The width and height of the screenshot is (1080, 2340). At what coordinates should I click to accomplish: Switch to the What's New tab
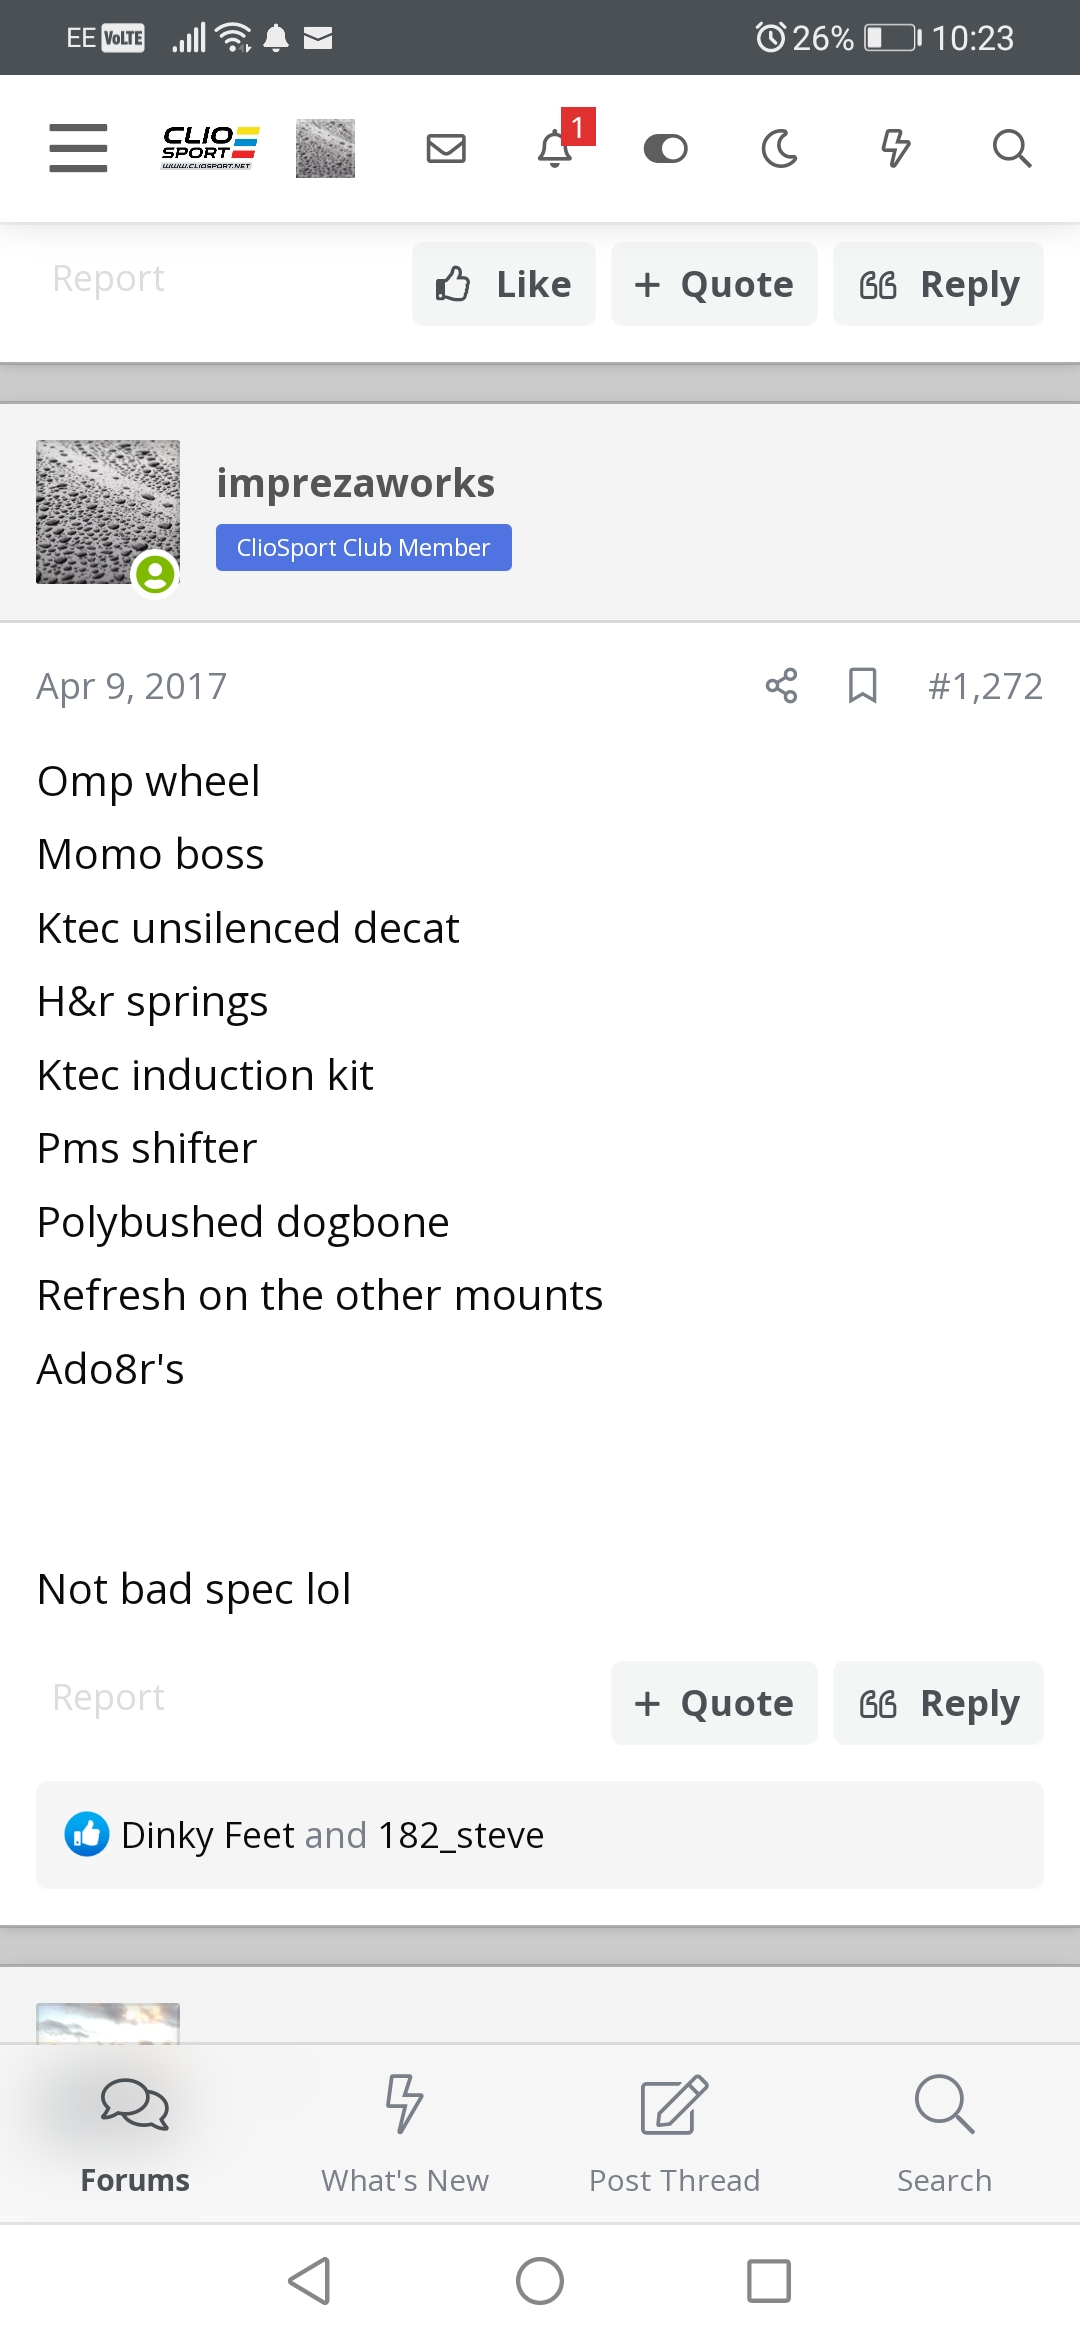pyautogui.click(x=405, y=2134)
